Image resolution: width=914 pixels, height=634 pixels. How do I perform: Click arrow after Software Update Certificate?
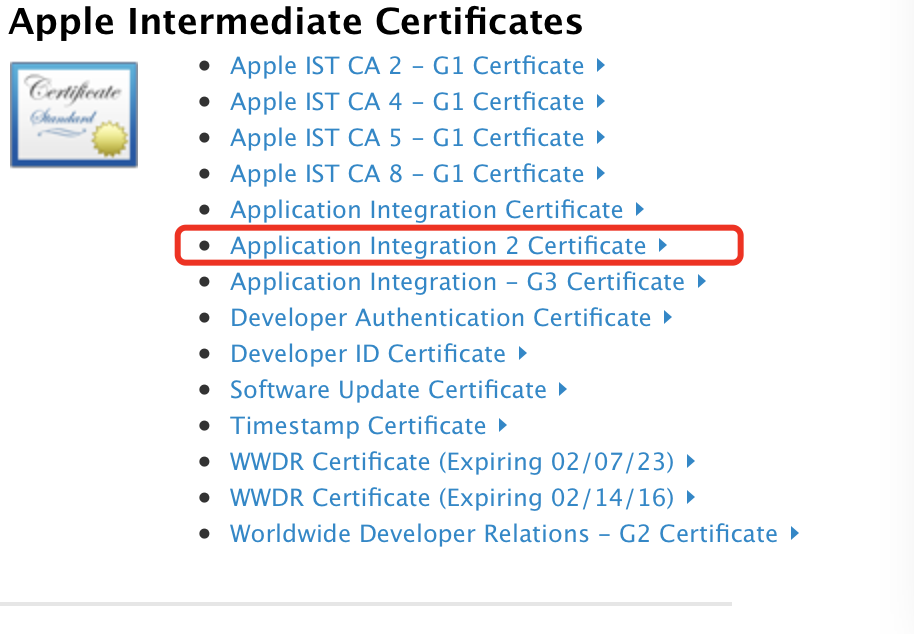point(564,390)
